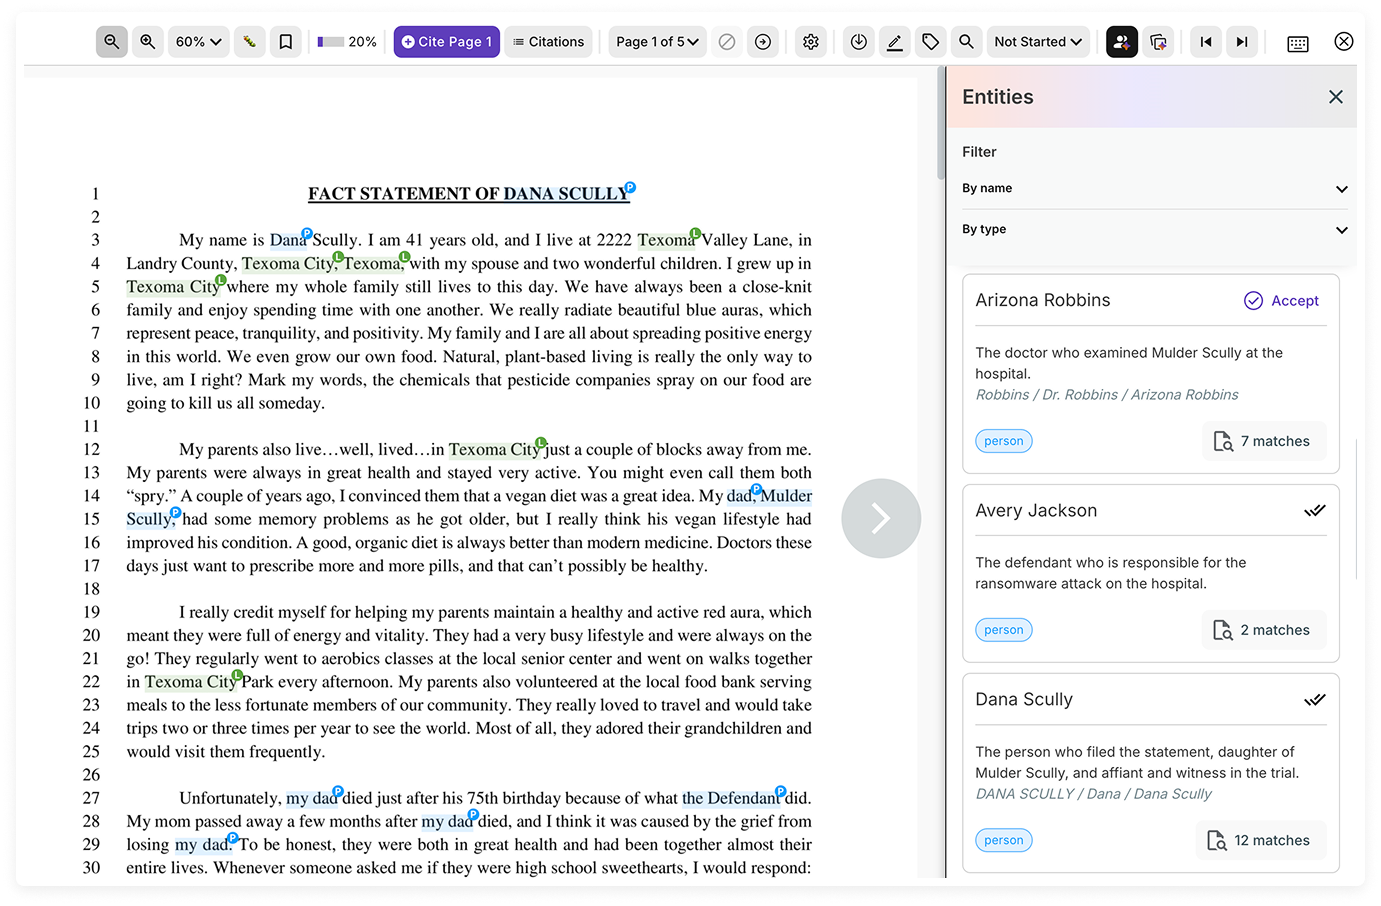
Task: Click the zoom in magnifier icon
Action: click(148, 42)
